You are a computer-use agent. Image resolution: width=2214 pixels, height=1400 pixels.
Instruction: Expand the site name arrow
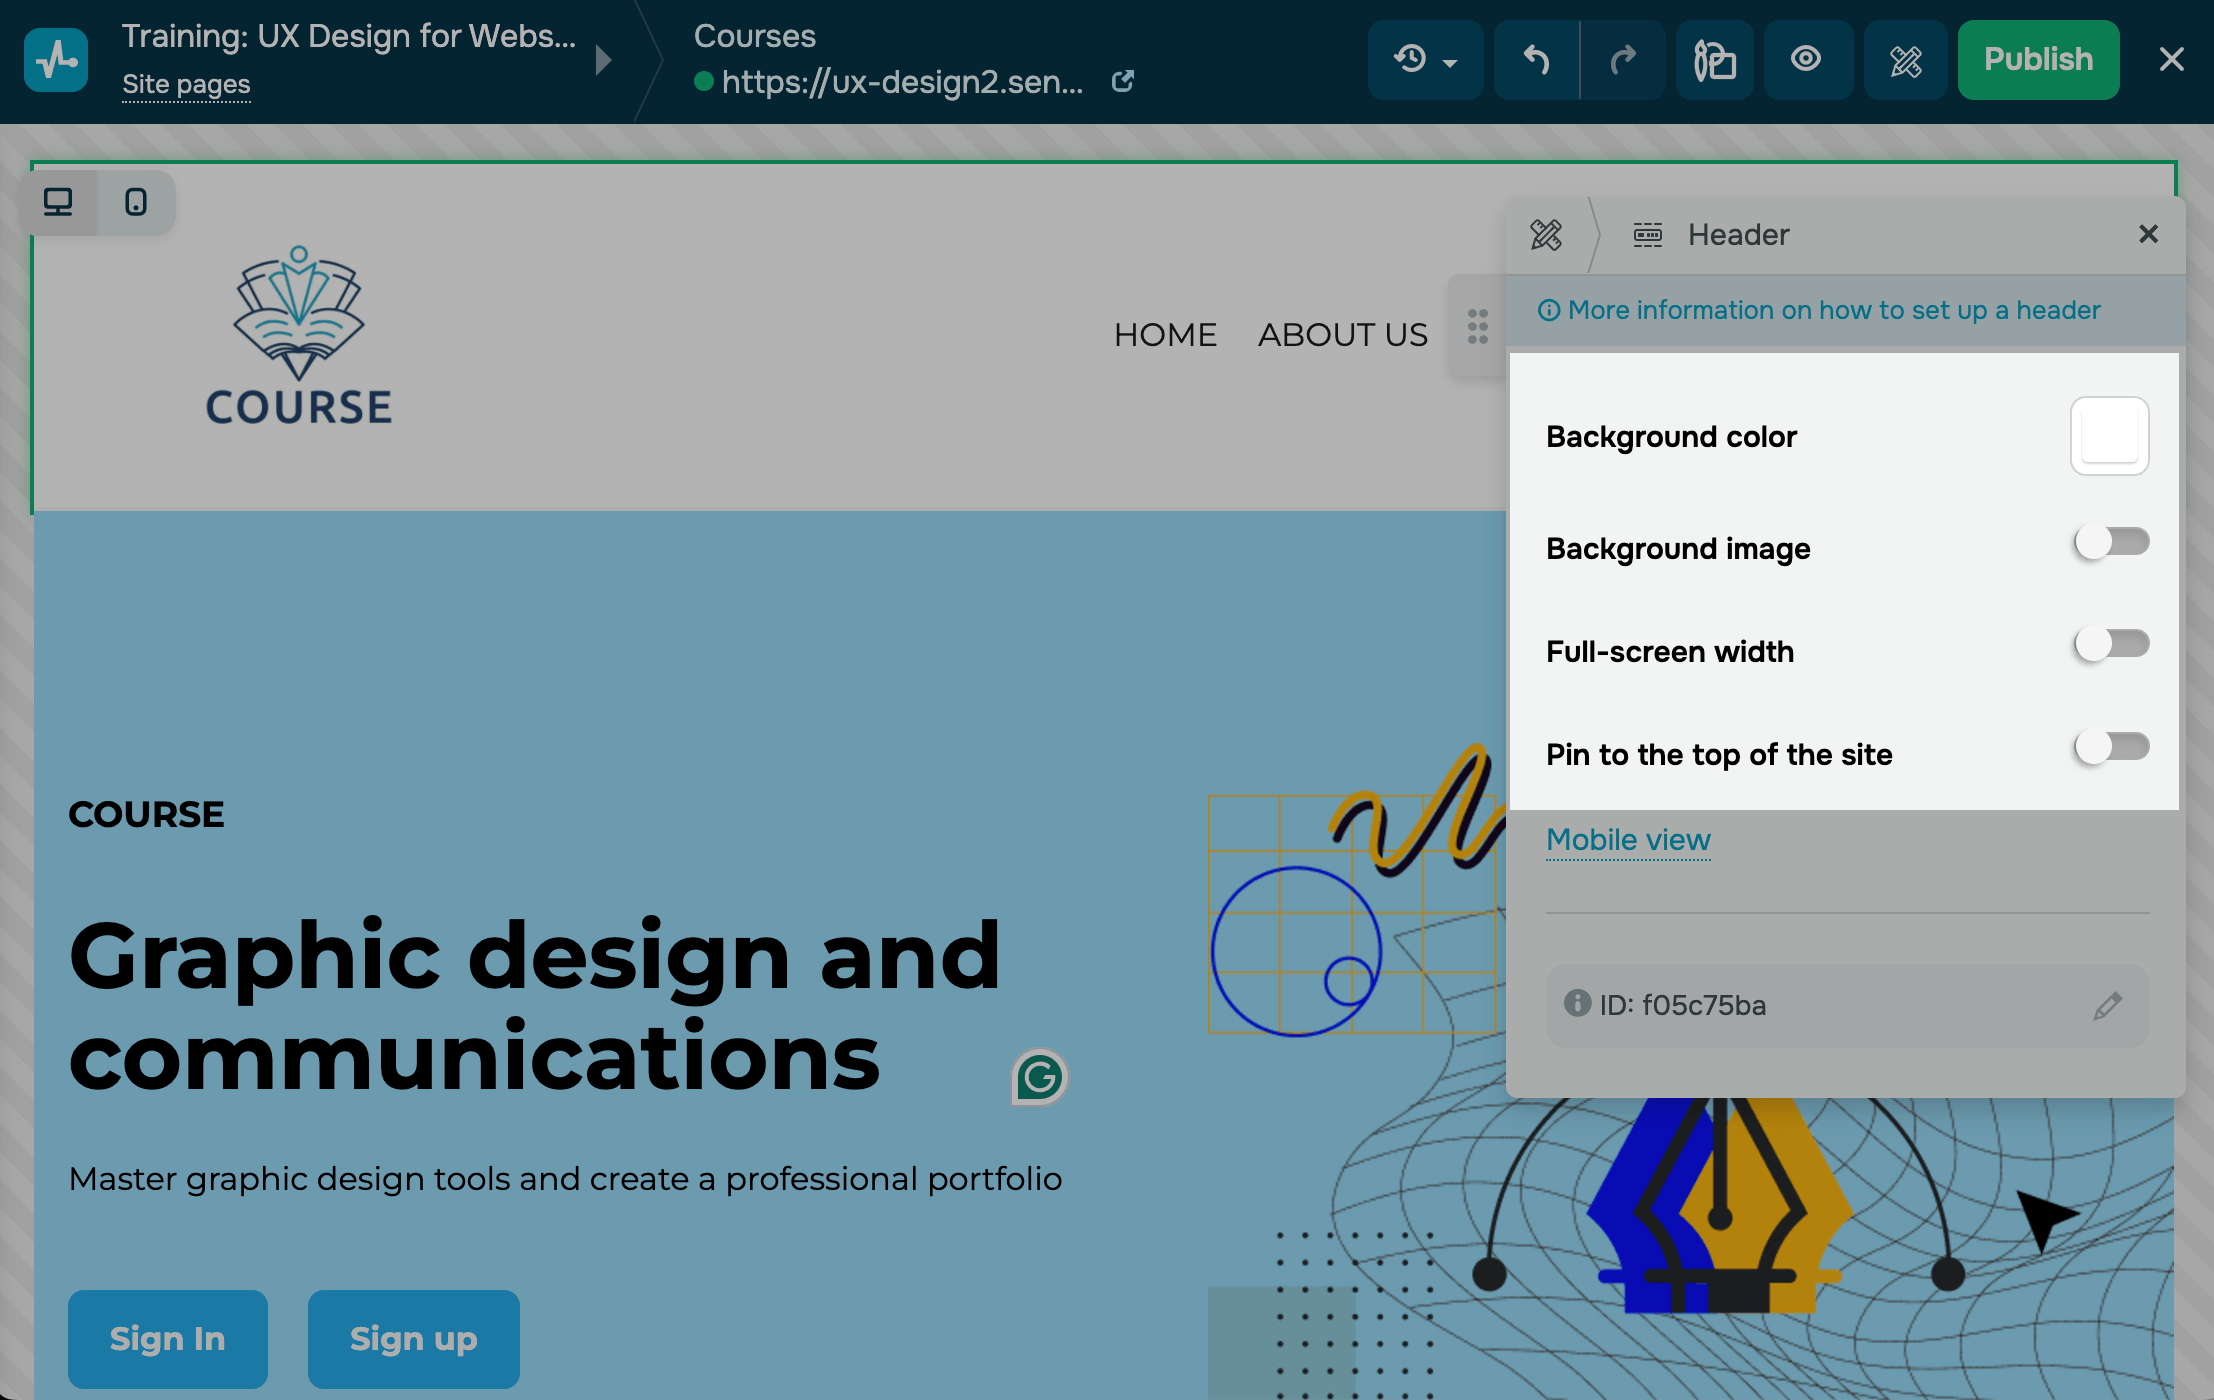click(x=603, y=60)
